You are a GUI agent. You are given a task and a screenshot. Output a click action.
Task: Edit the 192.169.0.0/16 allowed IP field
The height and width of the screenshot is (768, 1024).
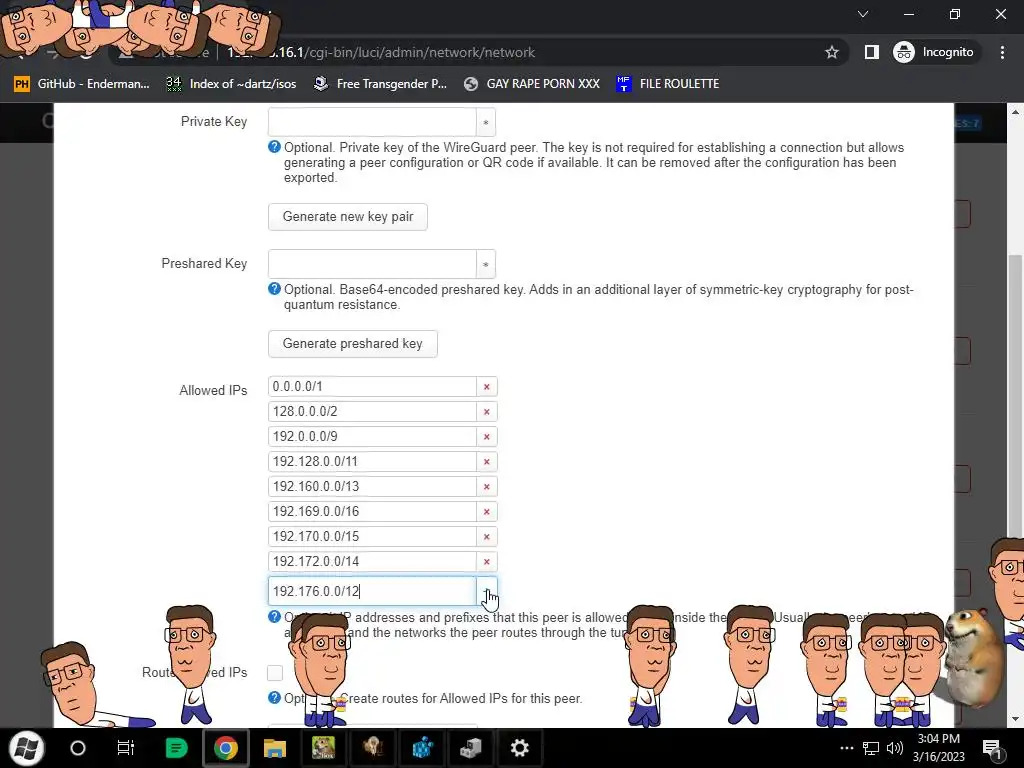372,511
